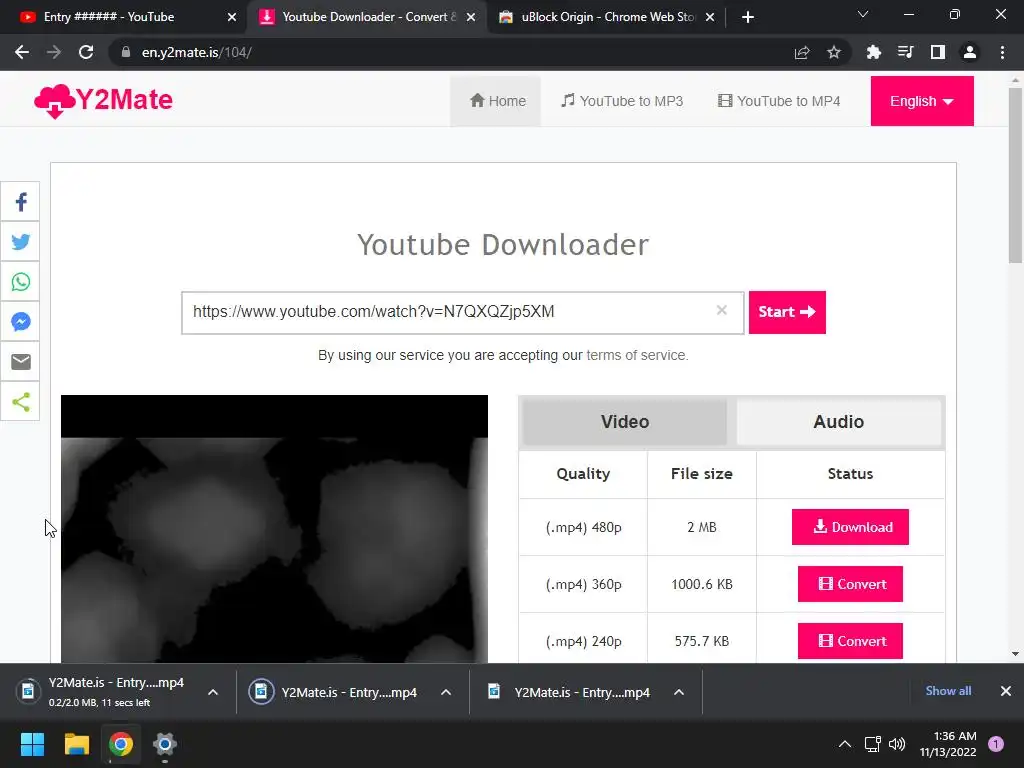Image resolution: width=1024 pixels, height=768 pixels.
Task: Open terms of service link
Action: 637,355
